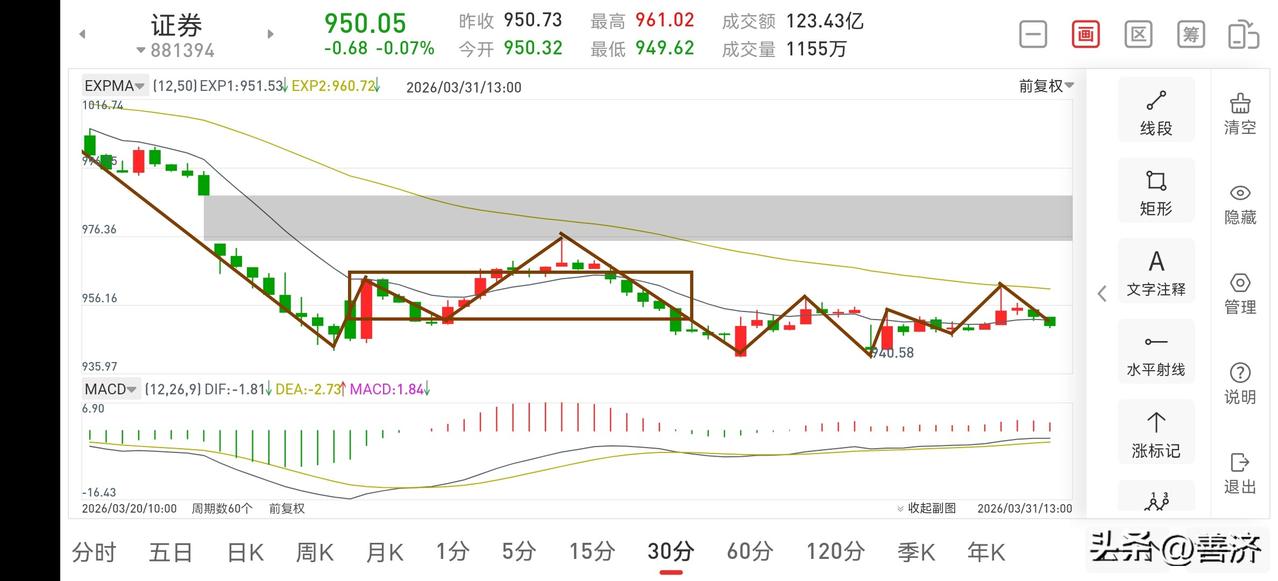Select the 线段 line segment drawing tool
The width and height of the screenshot is (1278, 581).
tap(1155, 109)
